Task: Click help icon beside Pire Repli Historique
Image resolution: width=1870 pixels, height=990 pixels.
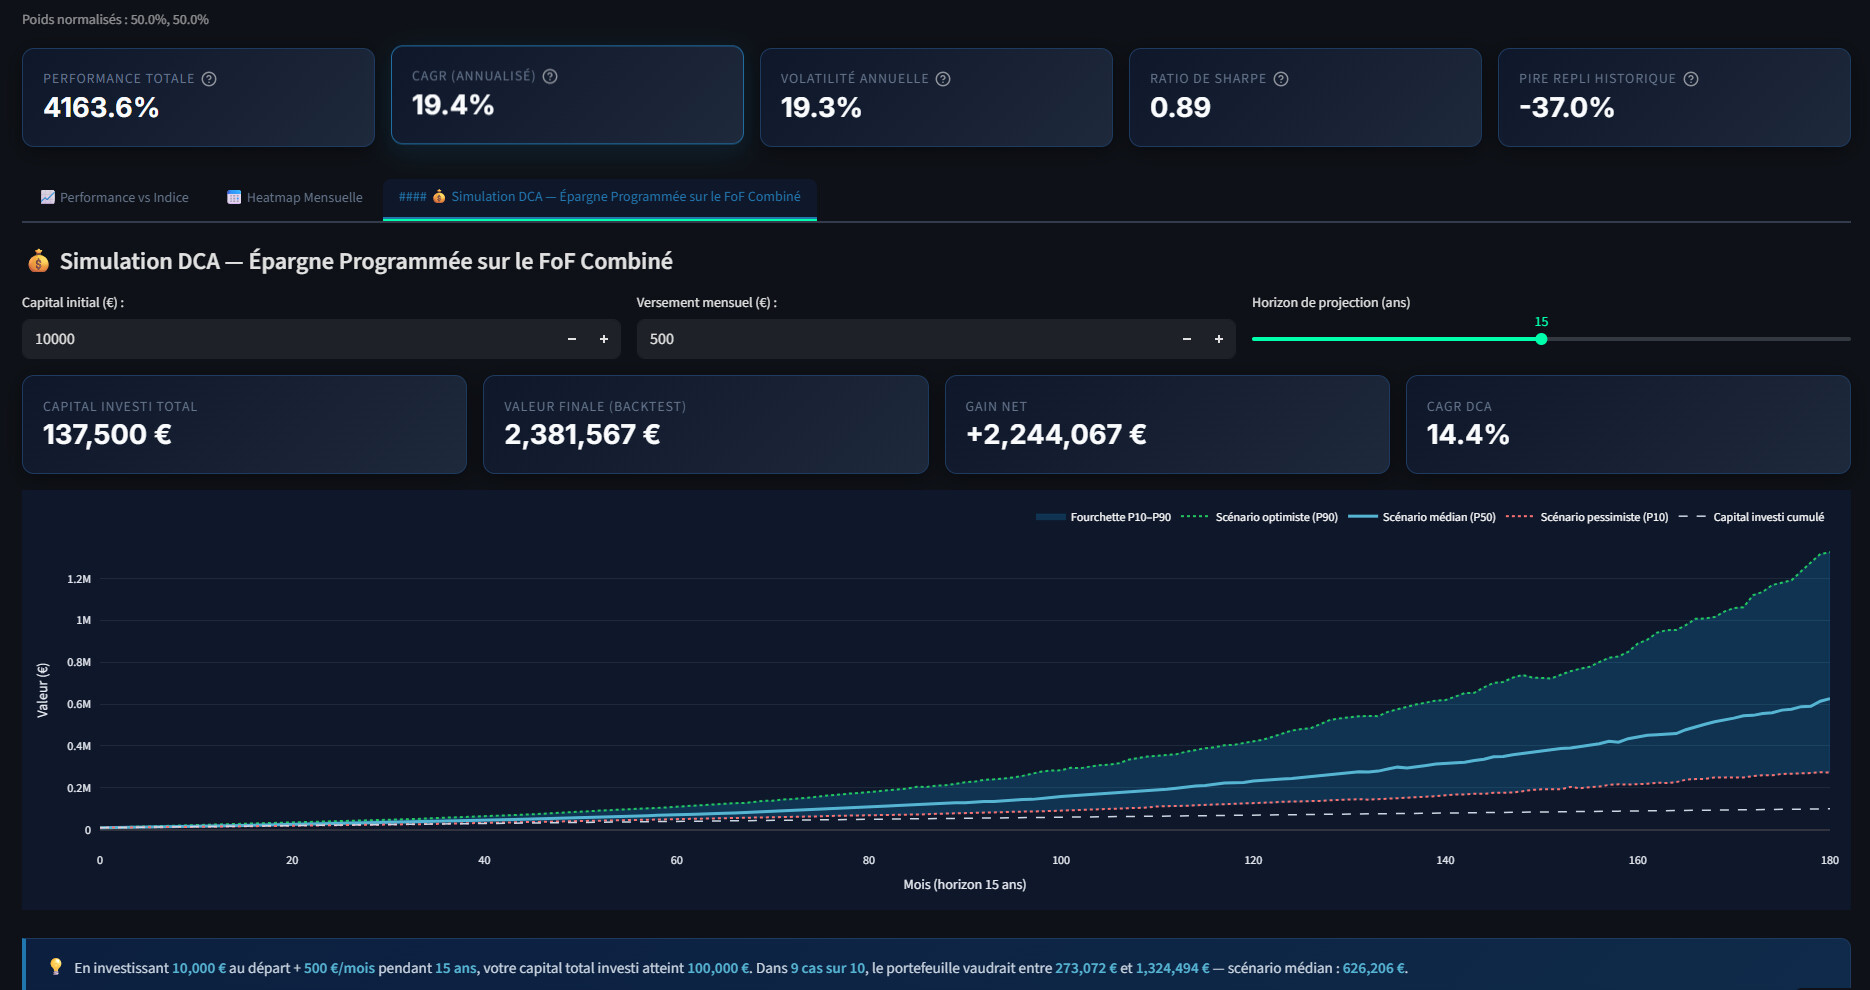Action: click(x=1691, y=79)
